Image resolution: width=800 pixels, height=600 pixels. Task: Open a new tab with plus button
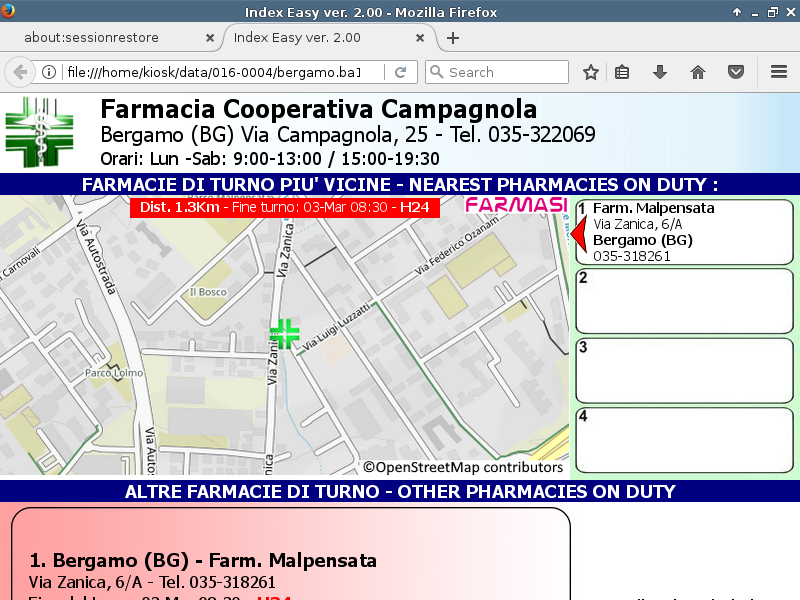point(453,38)
